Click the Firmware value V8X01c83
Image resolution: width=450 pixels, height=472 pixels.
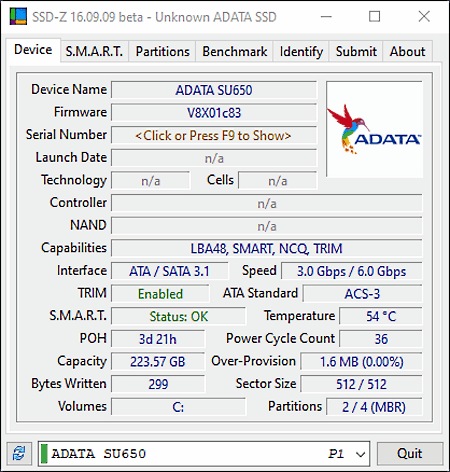(x=214, y=113)
